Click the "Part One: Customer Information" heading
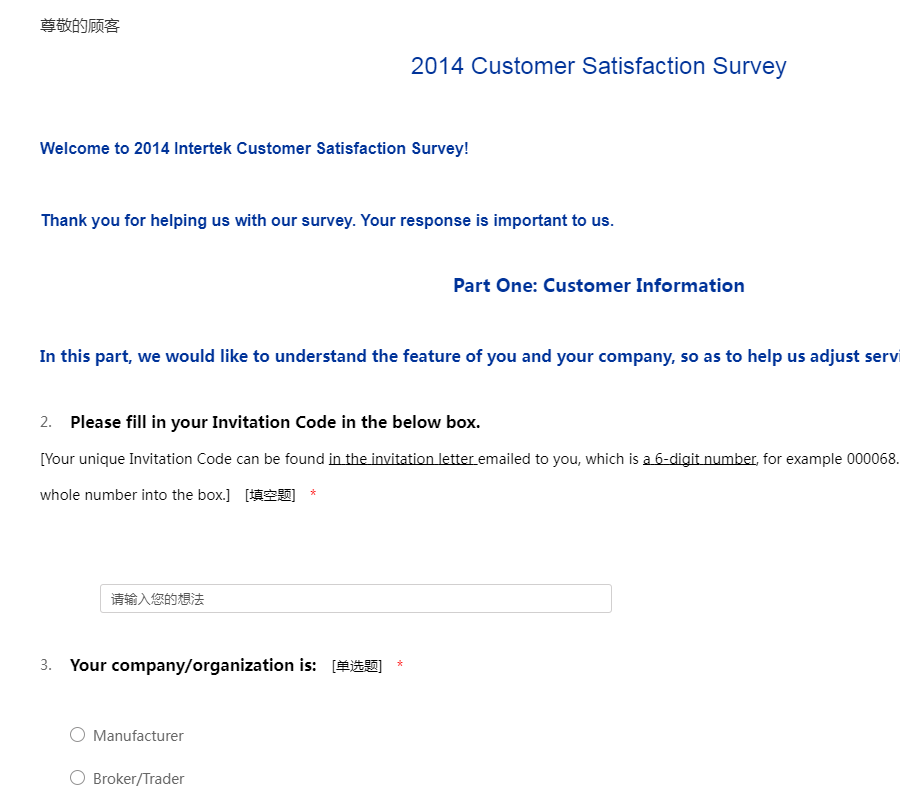Viewport: 900px width, 800px height. (598, 286)
